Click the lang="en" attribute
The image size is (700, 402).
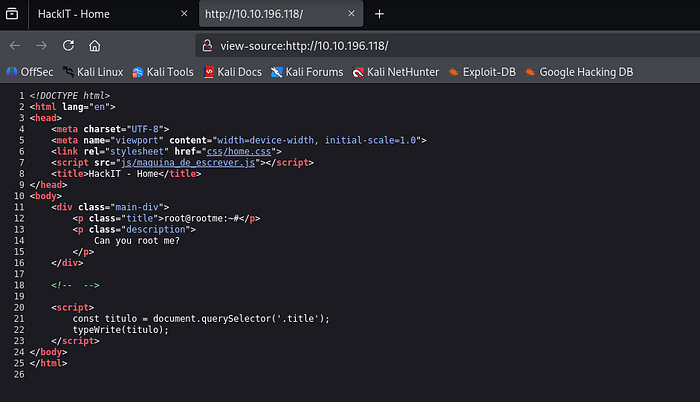pos(86,107)
